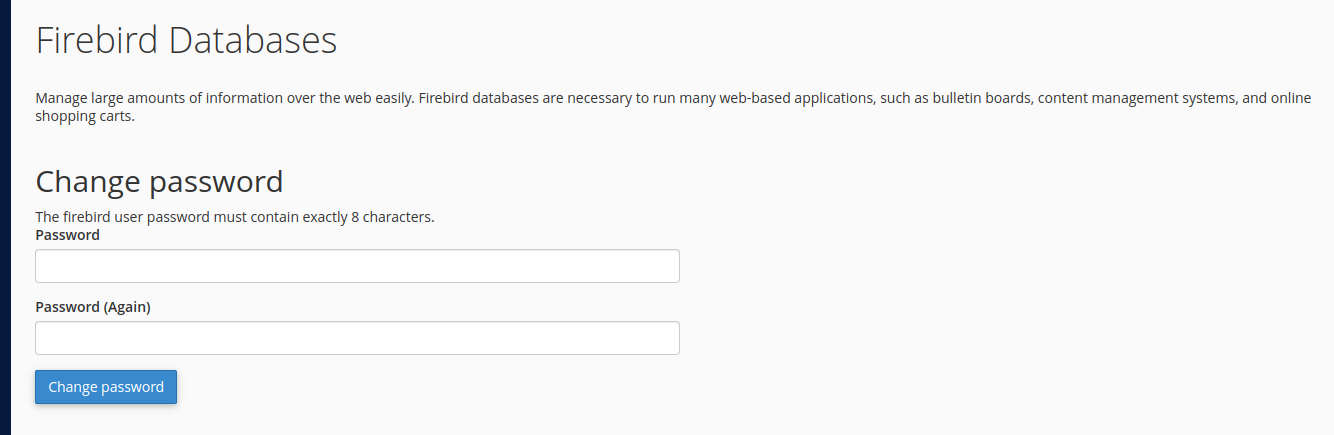Click the Change password section heading
Screen dimensions: 1334x435
click(x=159, y=182)
